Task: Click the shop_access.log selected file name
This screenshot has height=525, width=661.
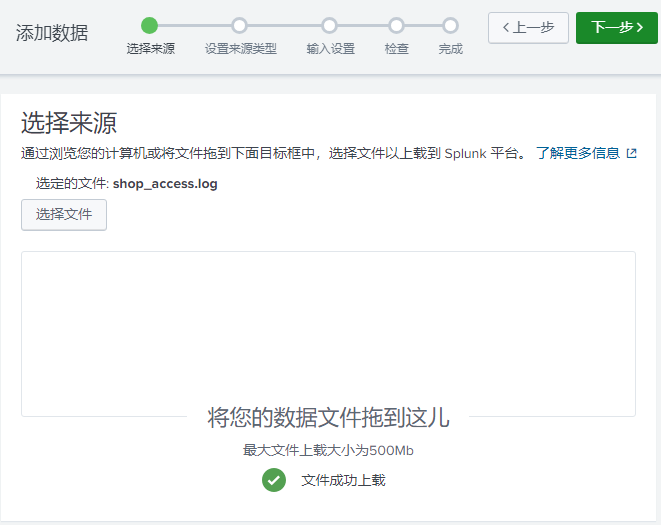Action: tap(165, 184)
